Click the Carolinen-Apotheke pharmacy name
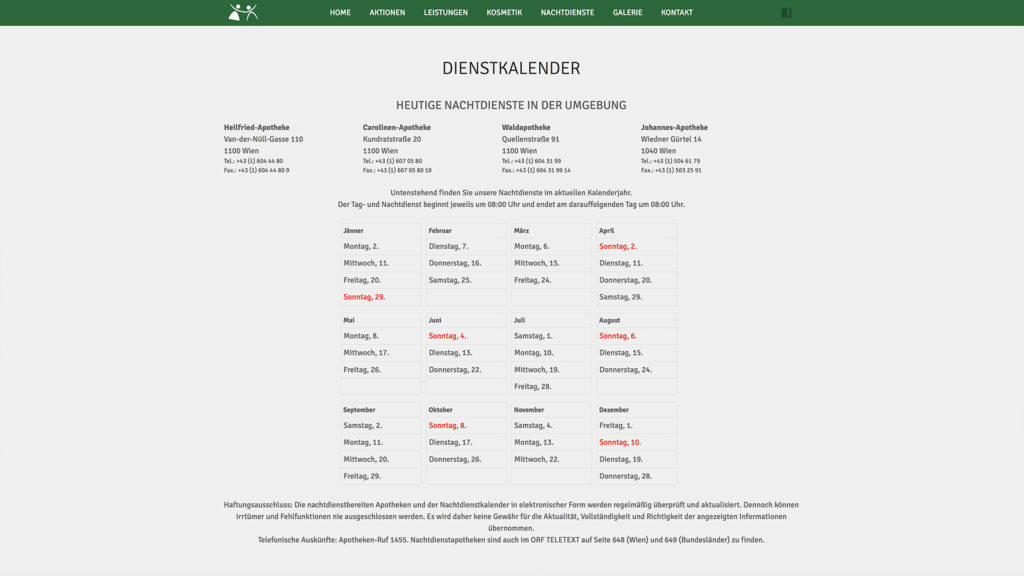Screen dimensions: 1024x576 point(396,128)
